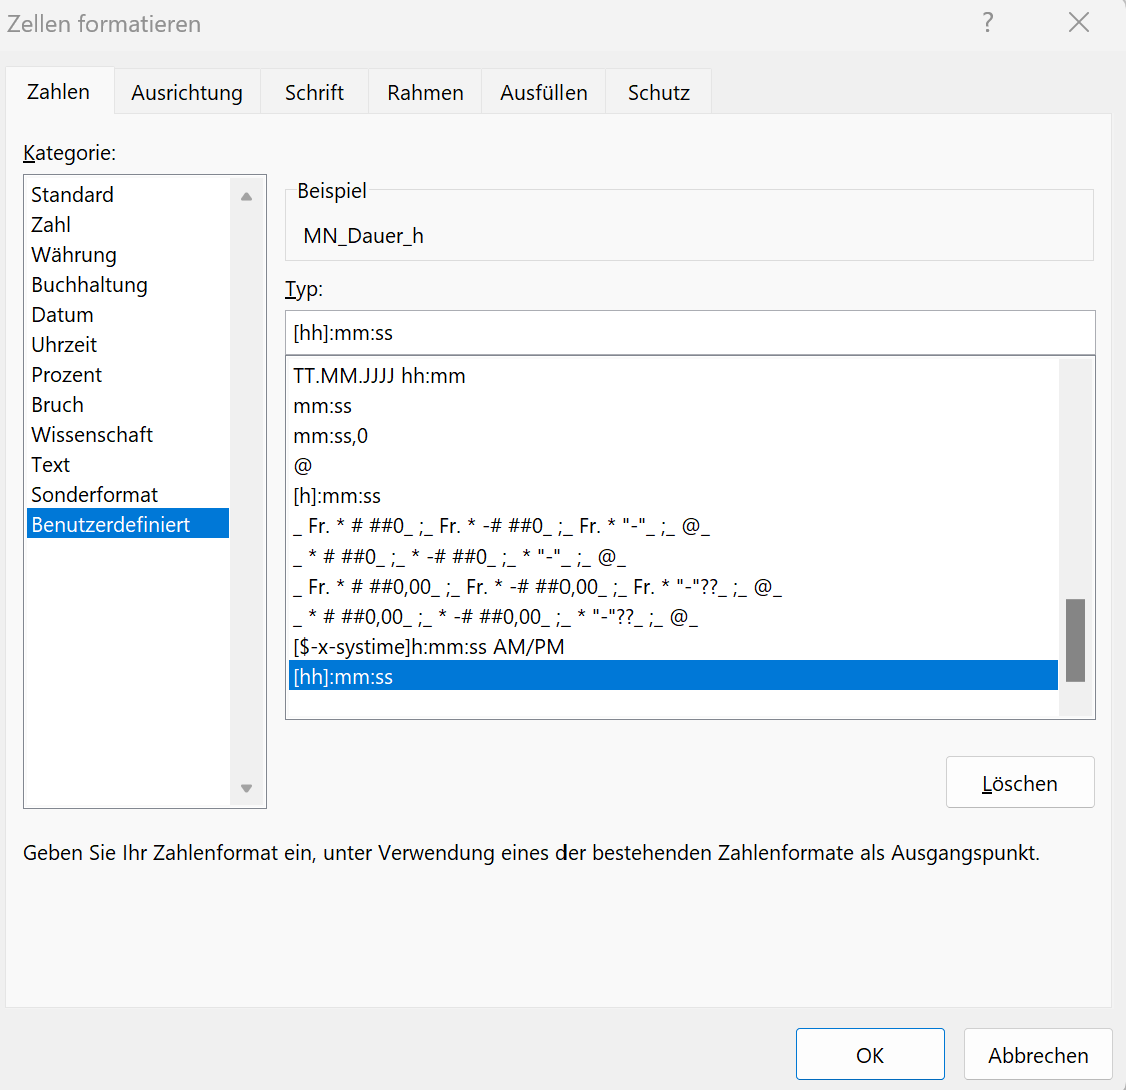Viewport: 1126px width, 1090px height.
Task: Select the Fr. format with 0,00 decimals
Action: tap(673, 587)
